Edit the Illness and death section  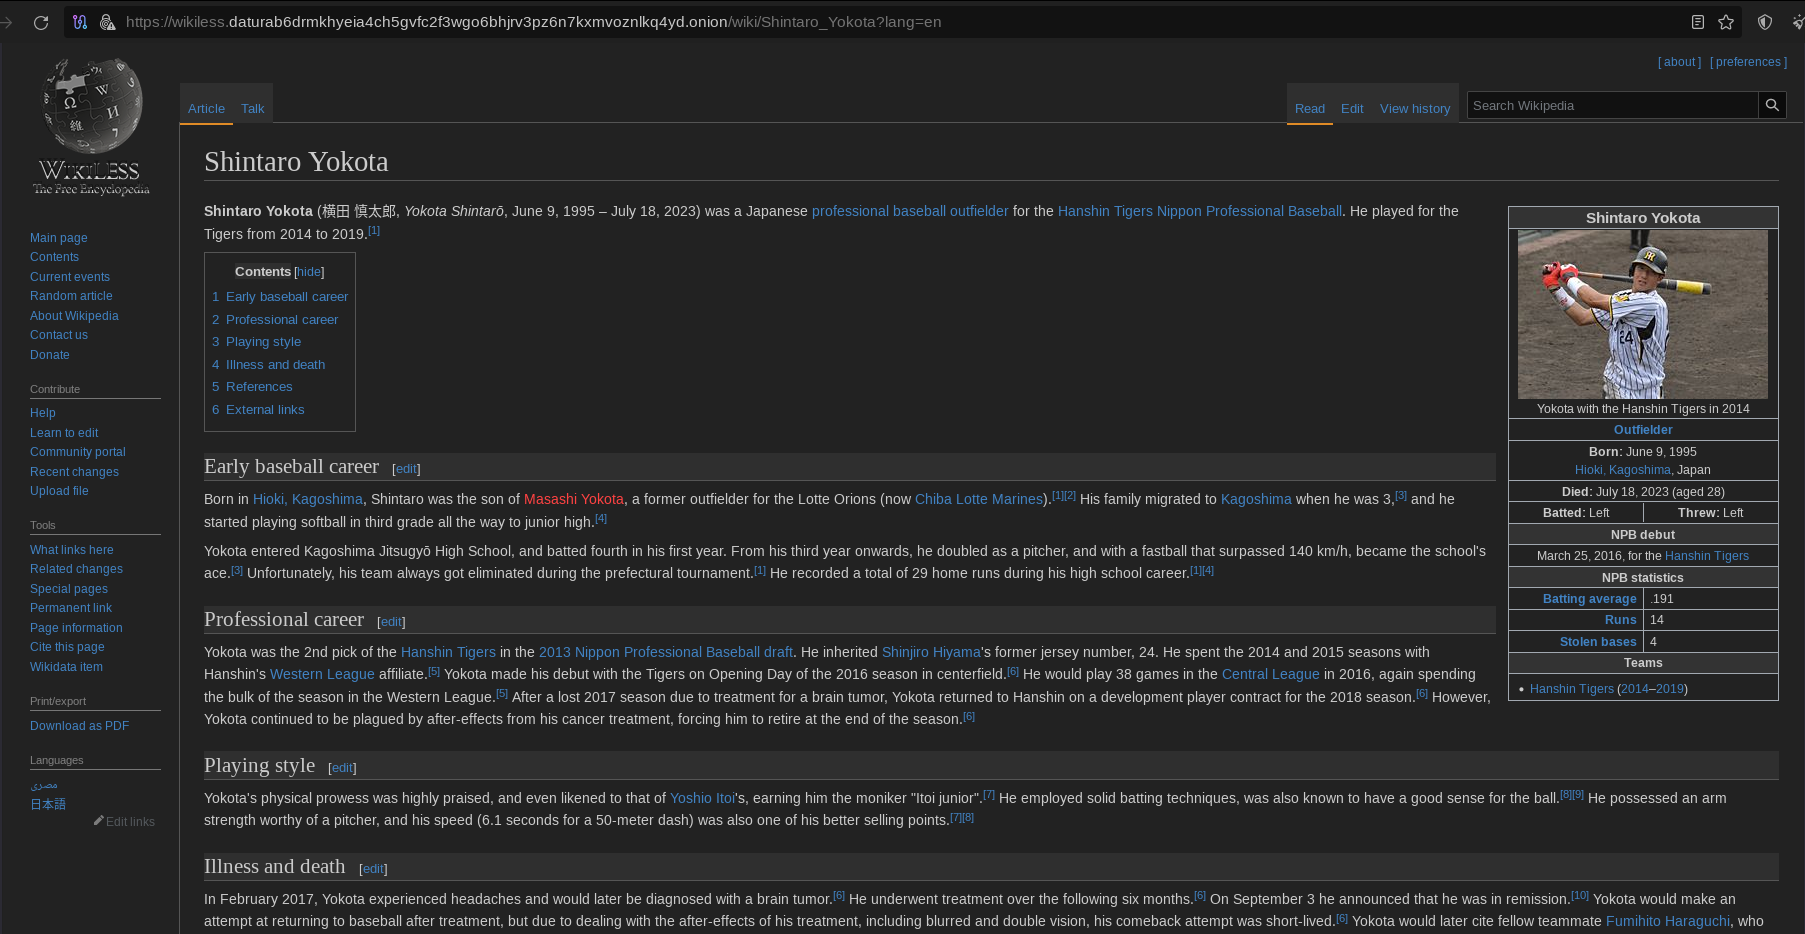pos(373,869)
